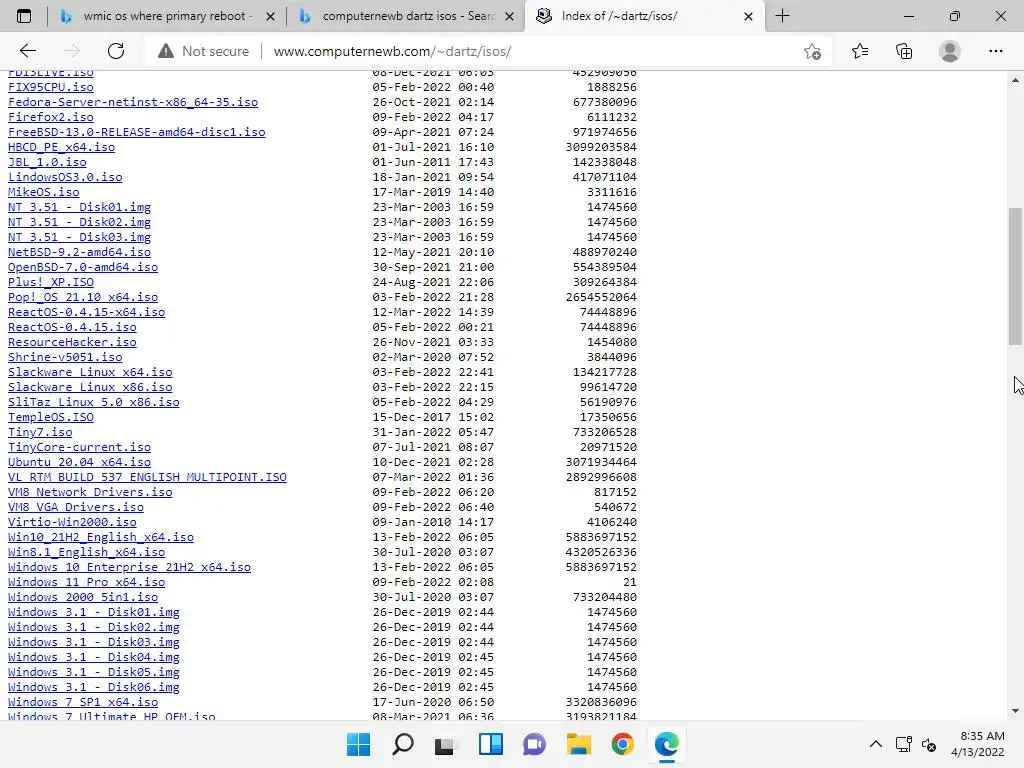Open a new tab with plus button
This screenshot has width=1024, height=768.
click(782, 16)
